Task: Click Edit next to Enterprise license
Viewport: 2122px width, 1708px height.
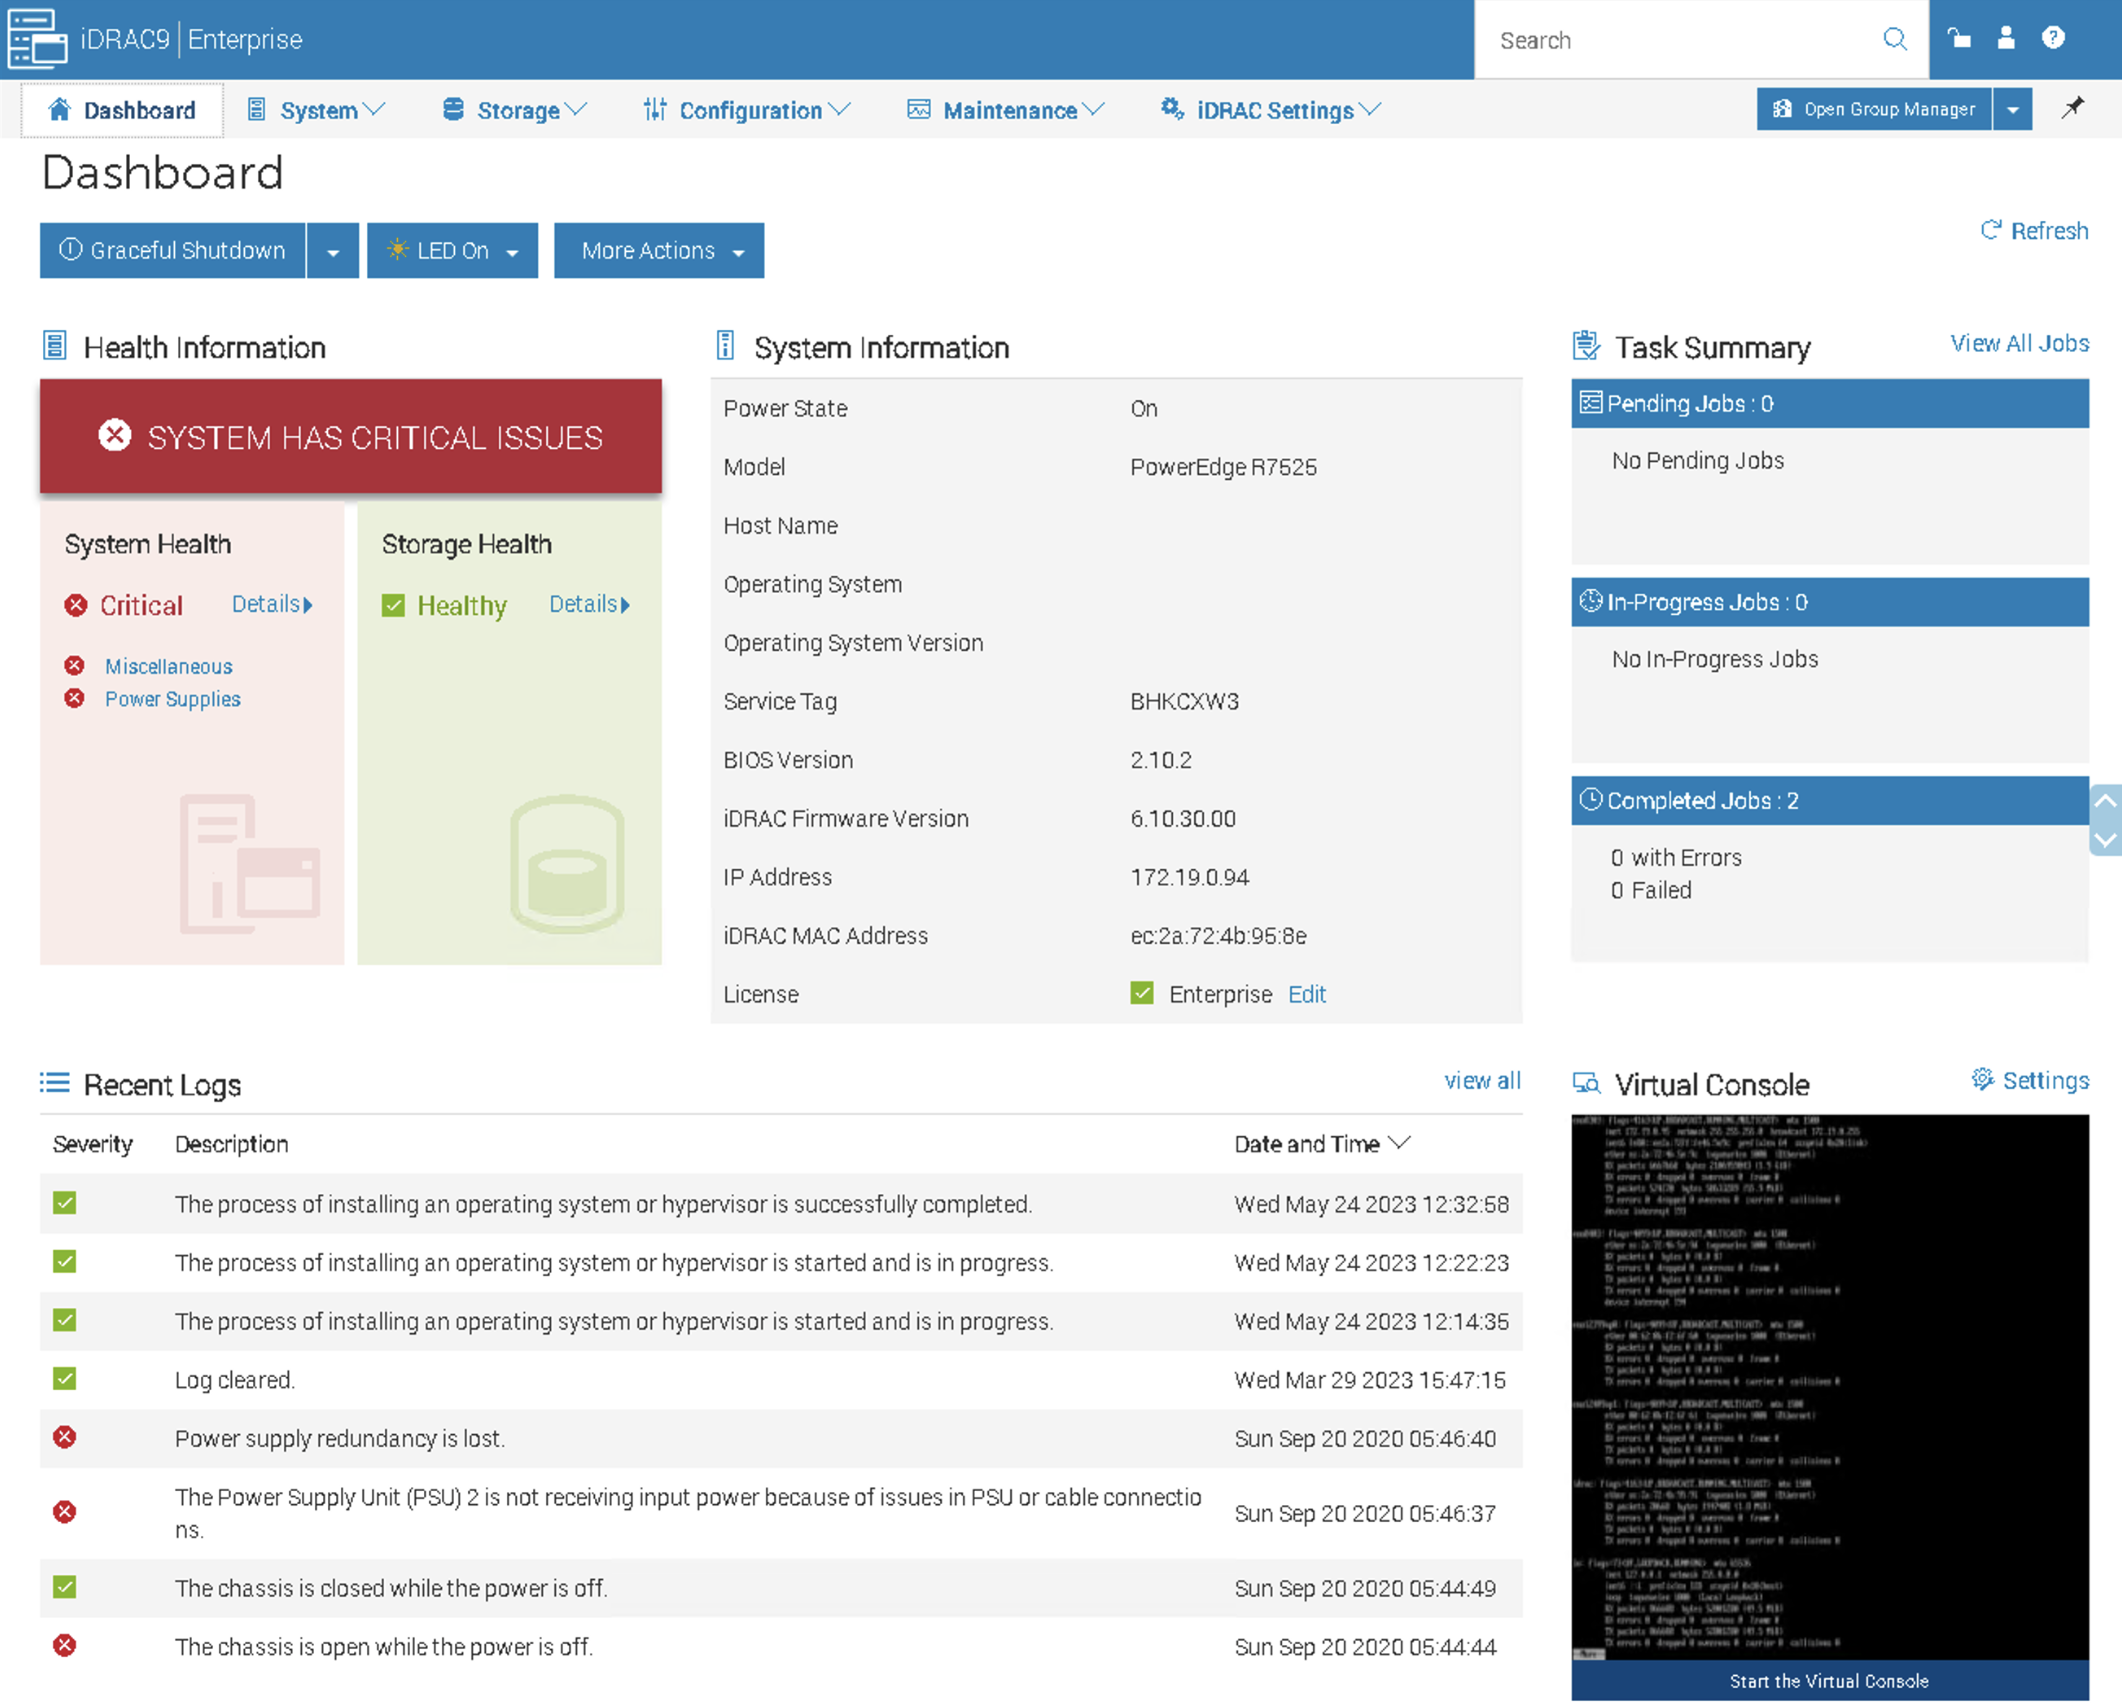Action: pyautogui.click(x=1306, y=994)
